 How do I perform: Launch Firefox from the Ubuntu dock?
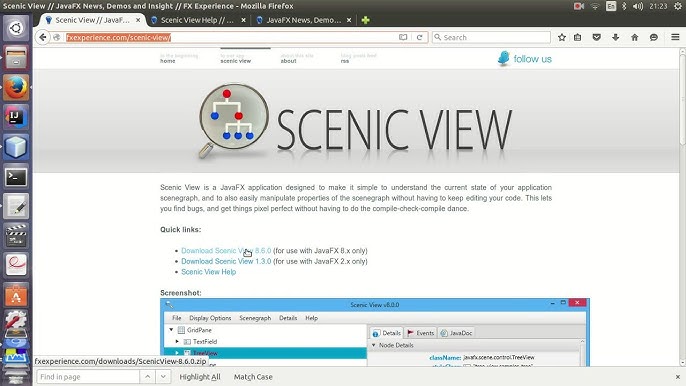pyautogui.click(x=16, y=88)
